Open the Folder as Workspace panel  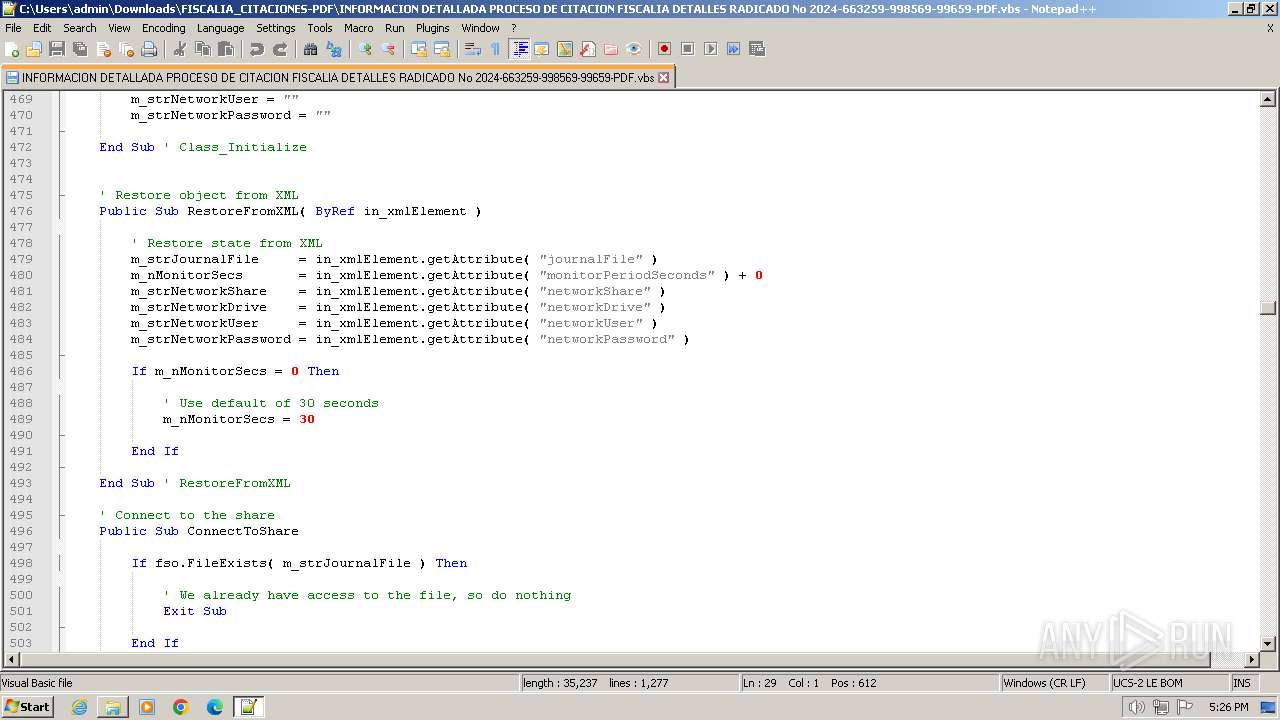click(x=611, y=49)
